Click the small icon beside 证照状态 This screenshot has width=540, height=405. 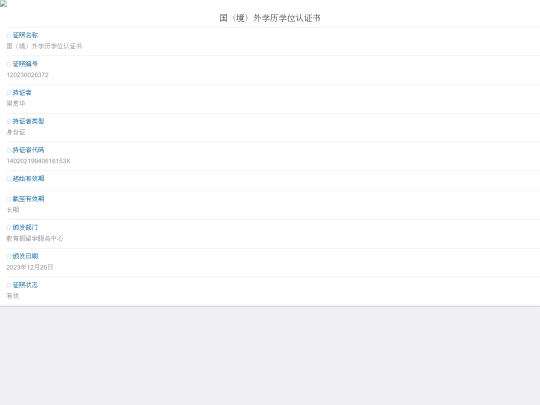(9, 285)
